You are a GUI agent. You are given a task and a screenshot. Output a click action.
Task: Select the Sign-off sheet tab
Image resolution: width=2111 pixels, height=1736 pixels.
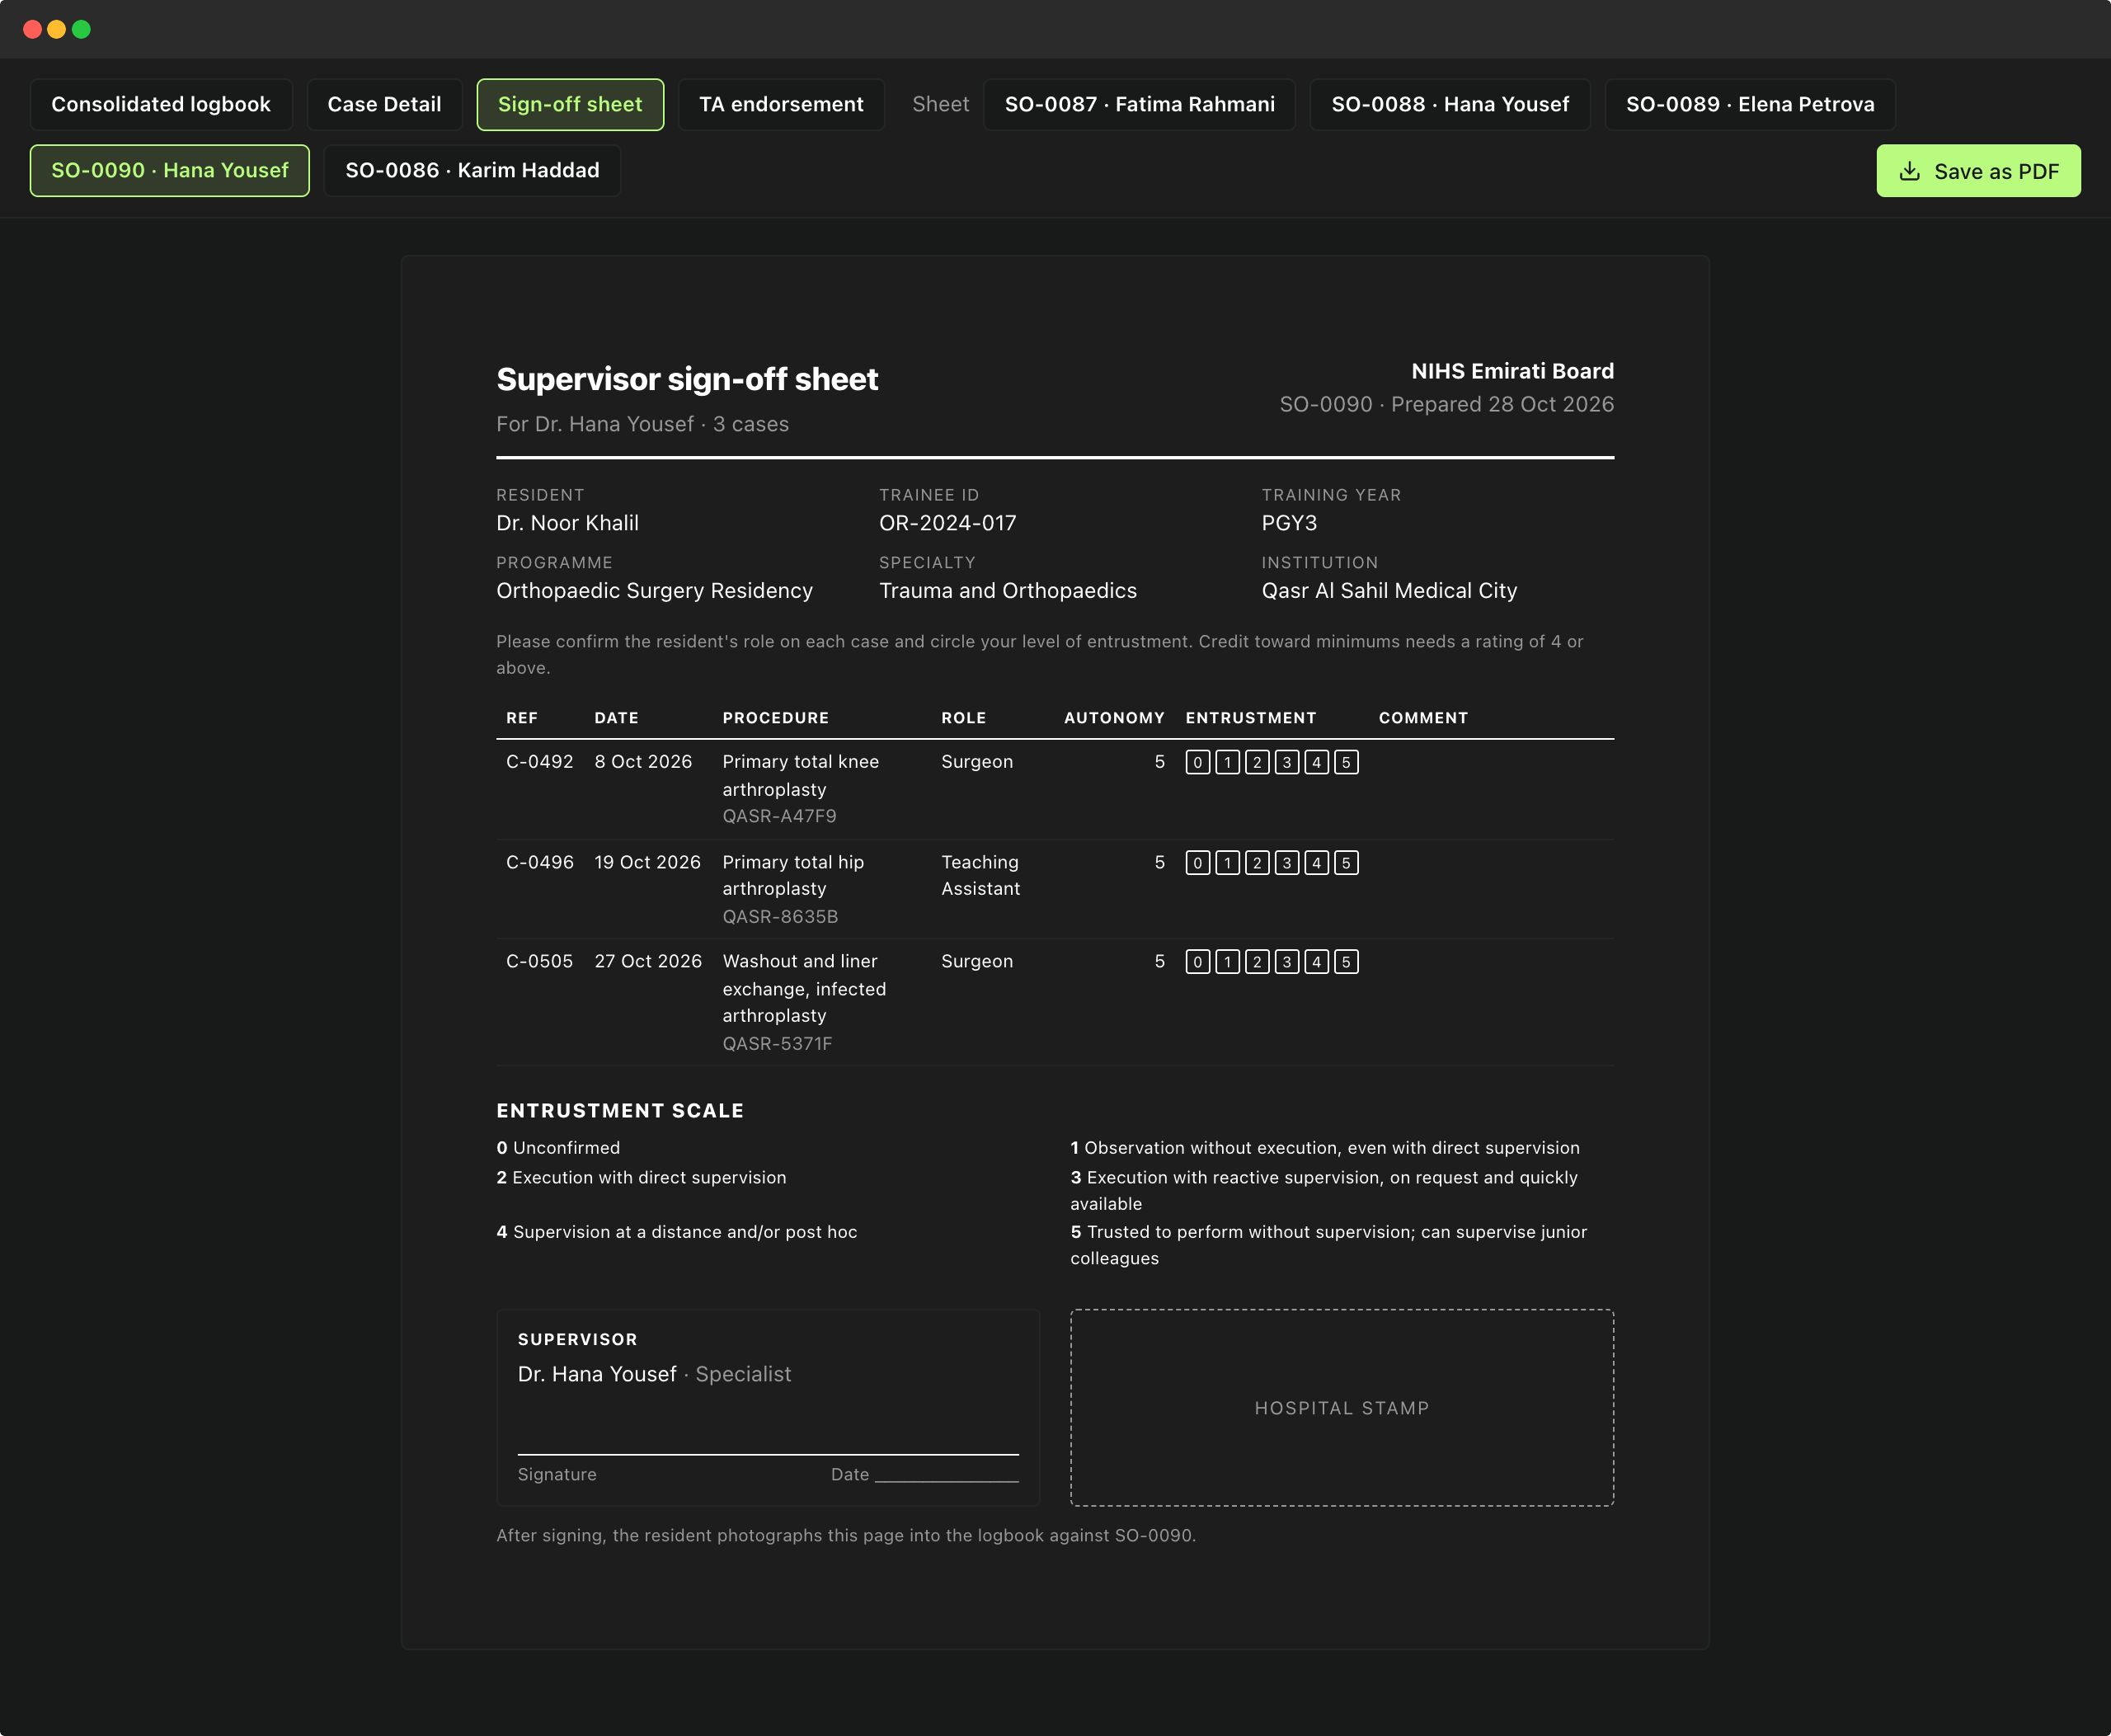(570, 104)
